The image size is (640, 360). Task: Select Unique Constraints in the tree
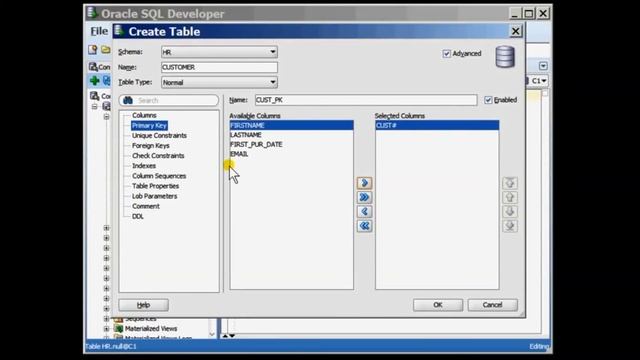click(159, 136)
